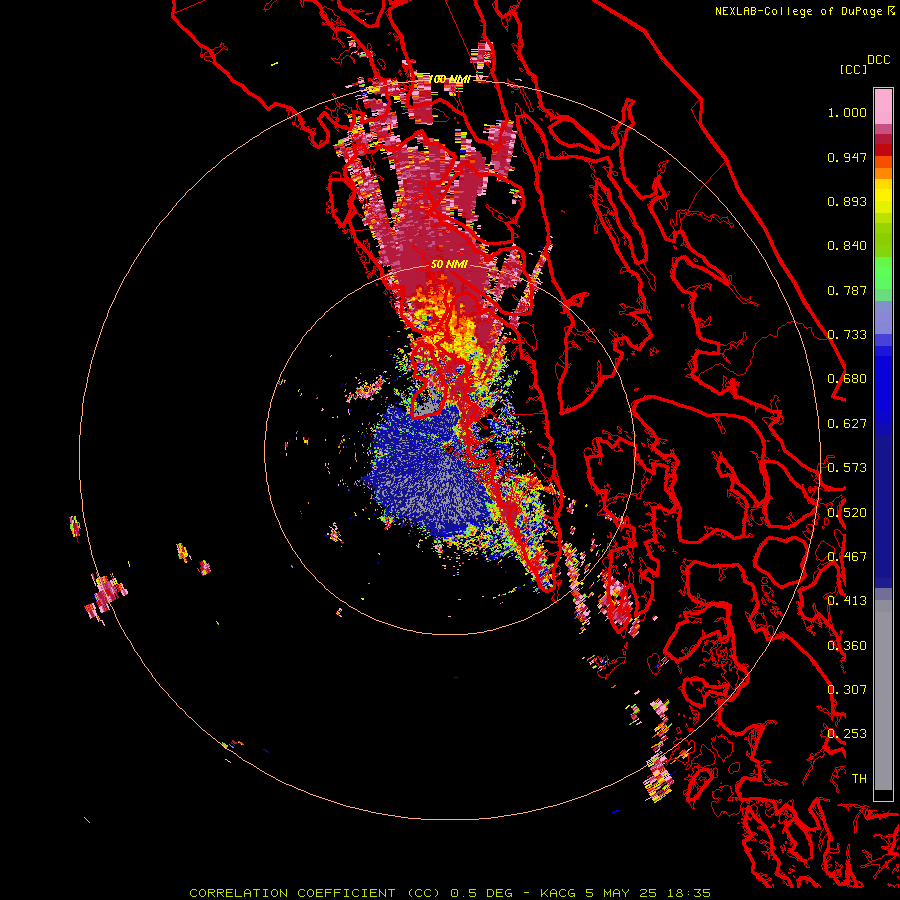Image resolution: width=900 pixels, height=900 pixels.
Task: Pick the light pink swatch atop the color bar
Action: click(x=883, y=106)
